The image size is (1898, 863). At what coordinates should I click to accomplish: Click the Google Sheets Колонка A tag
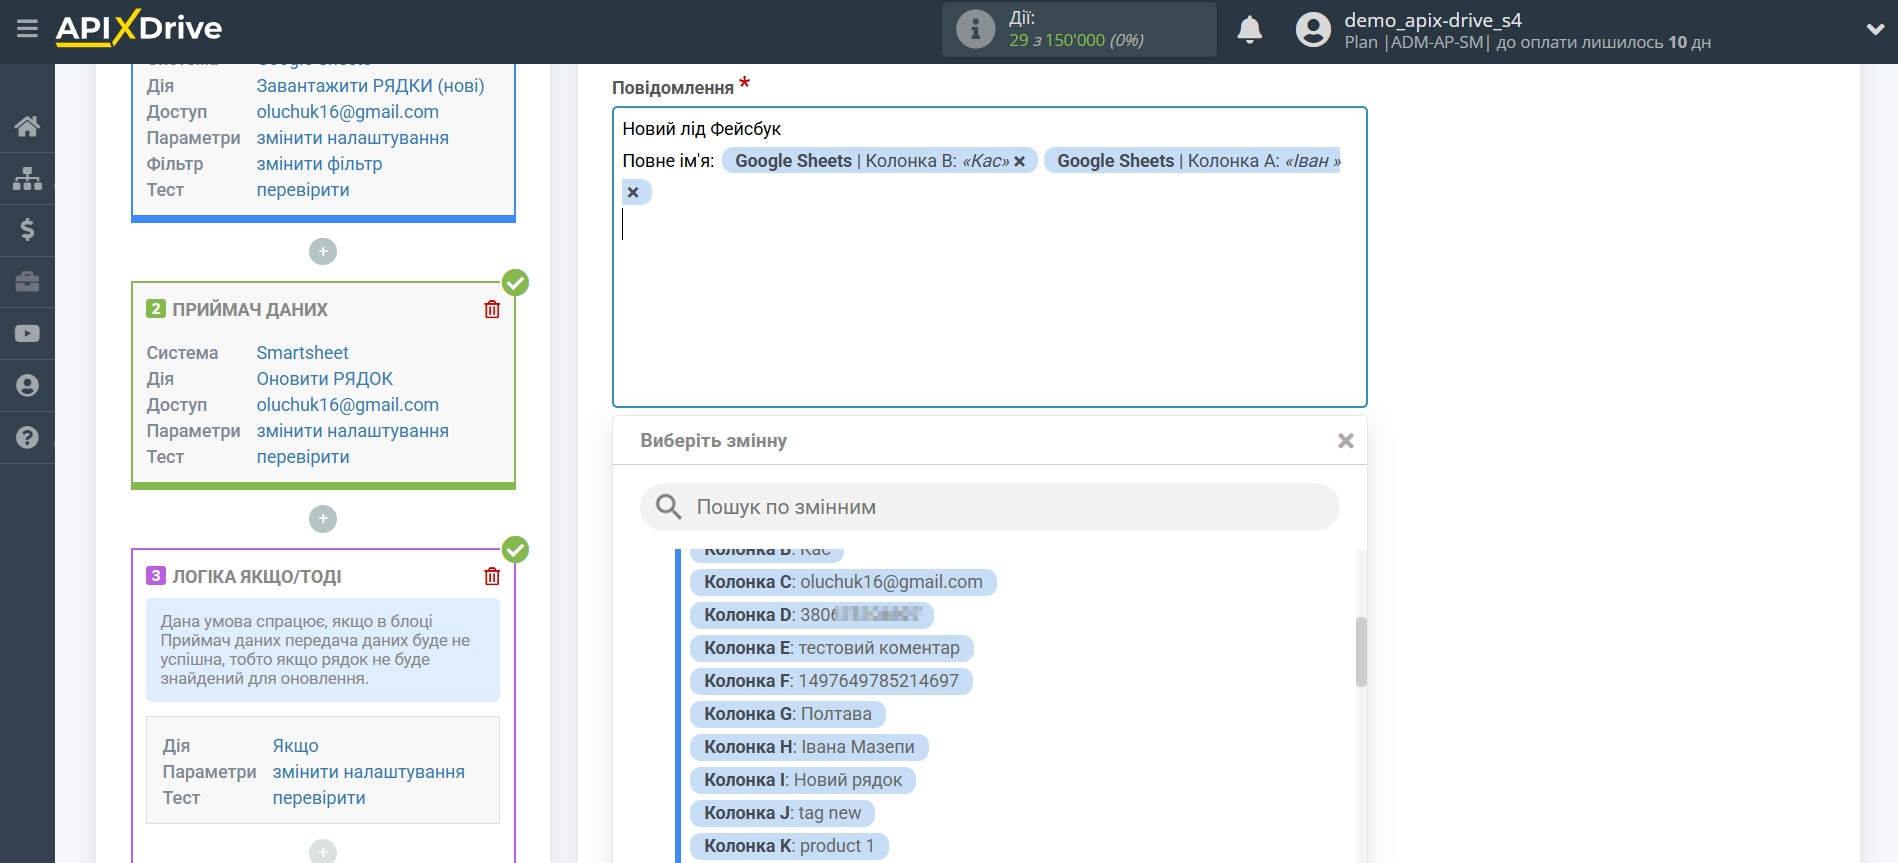pyautogui.click(x=1192, y=161)
